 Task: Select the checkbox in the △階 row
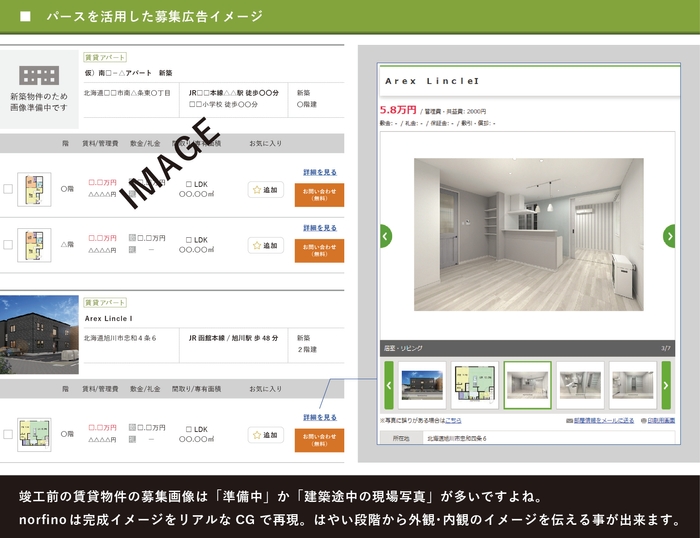tap(8, 244)
